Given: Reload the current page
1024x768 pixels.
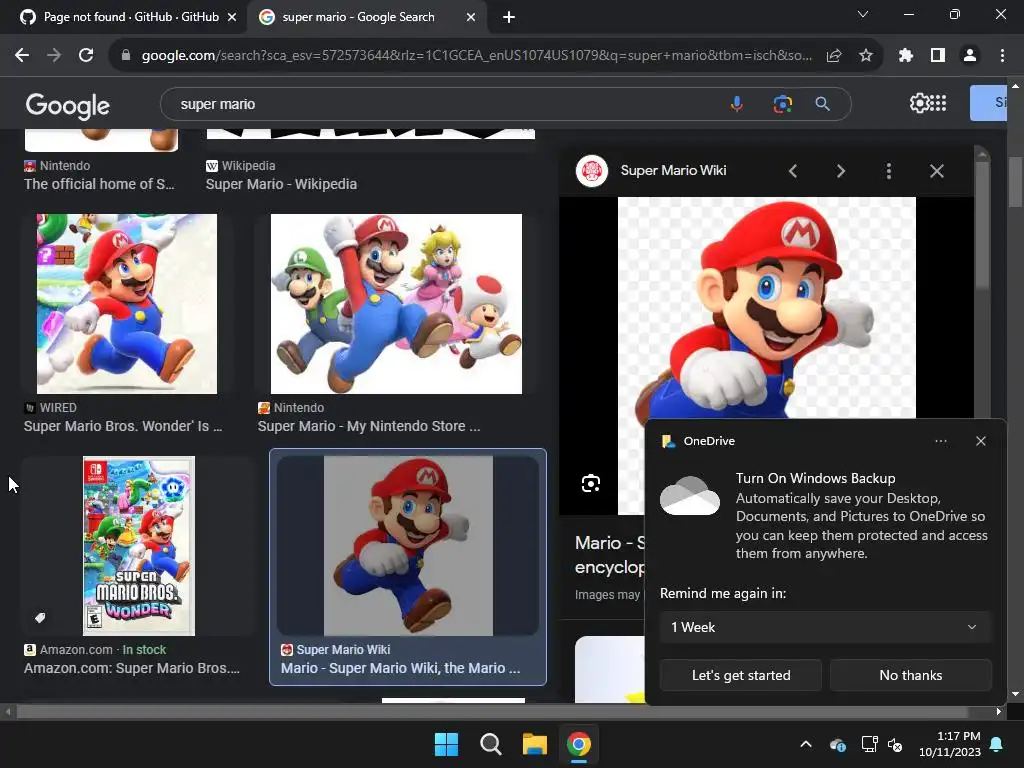Looking at the screenshot, I should [x=86, y=56].
